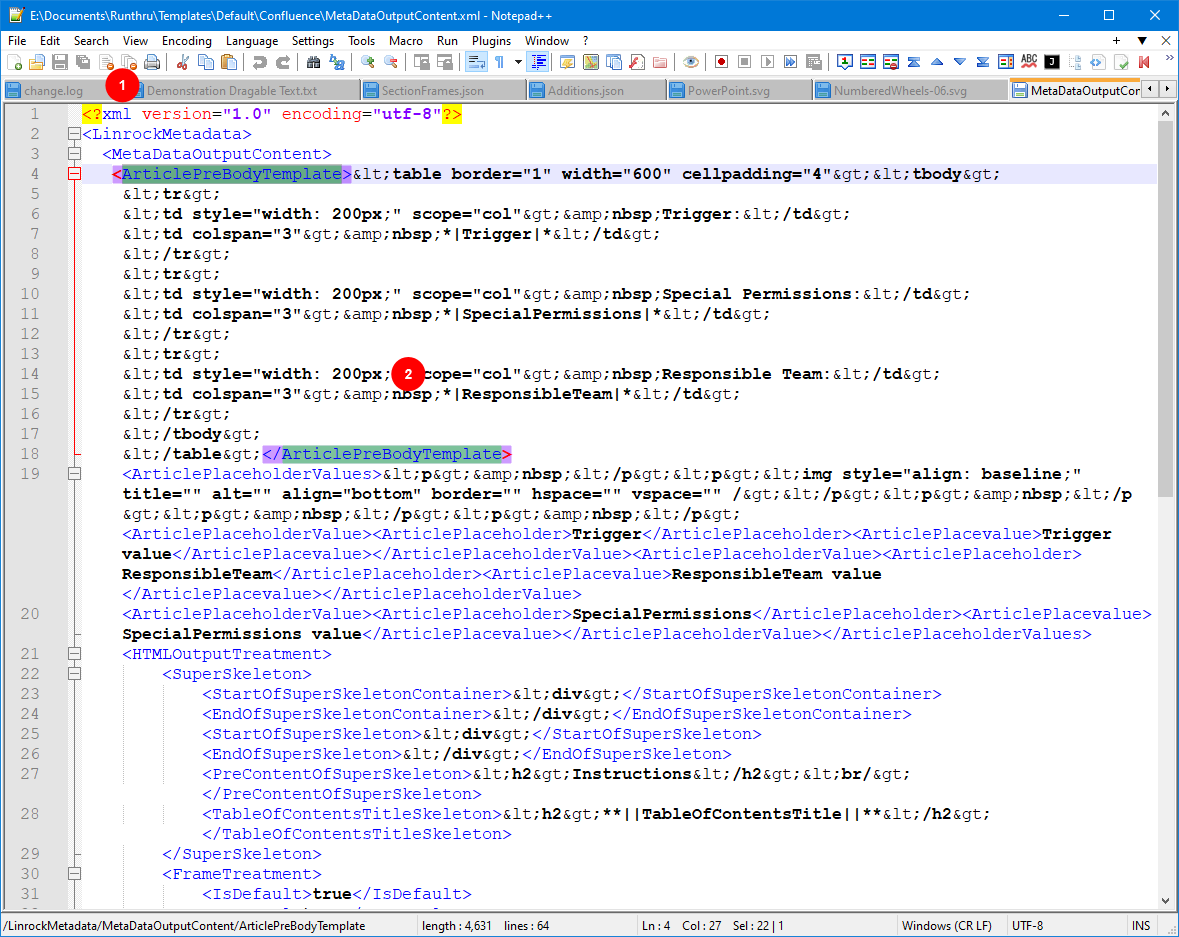Viewport: 1179px width, 937px height.
Task: Collapse the SuperSkeleton fold at line 22
Action: click(x=73, y=674)
